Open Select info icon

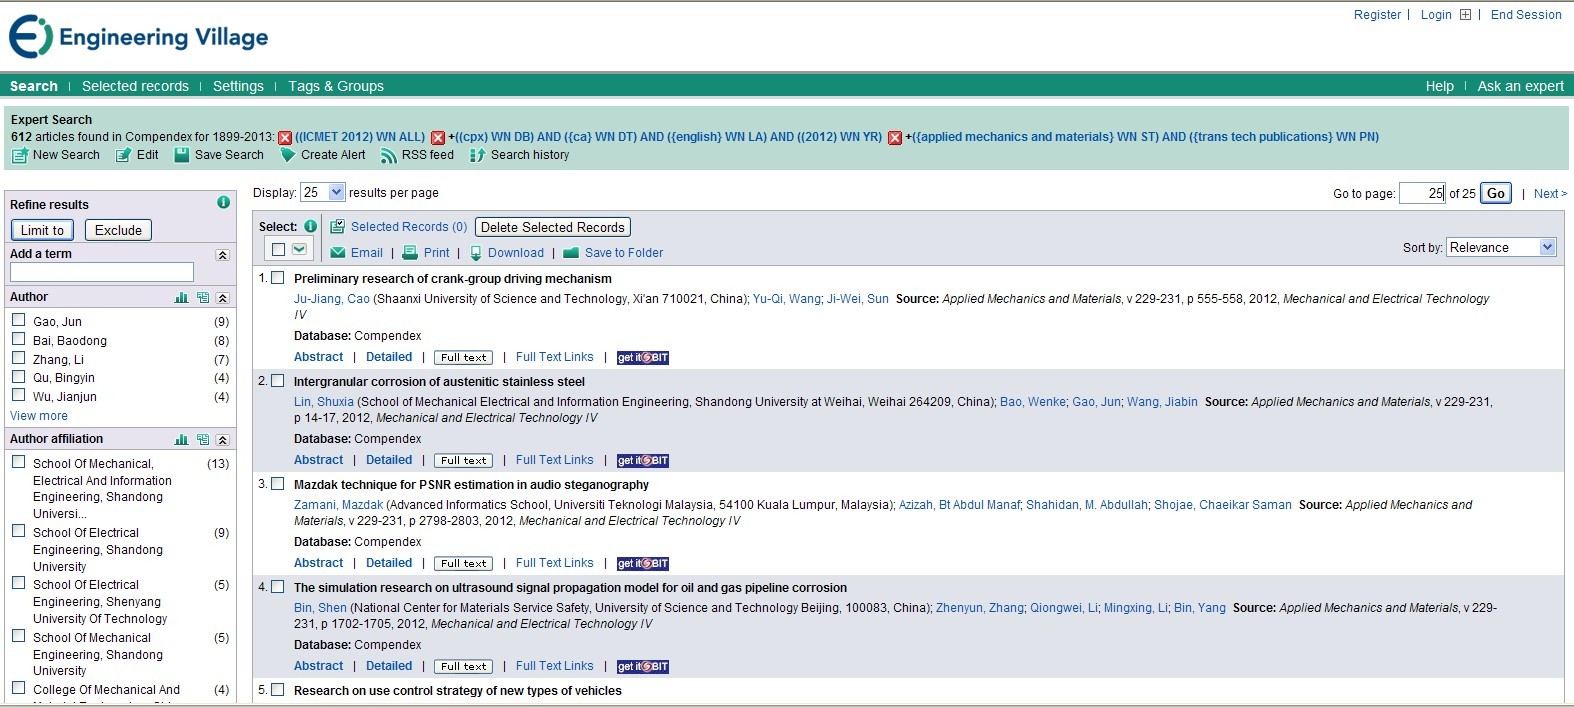310,227
